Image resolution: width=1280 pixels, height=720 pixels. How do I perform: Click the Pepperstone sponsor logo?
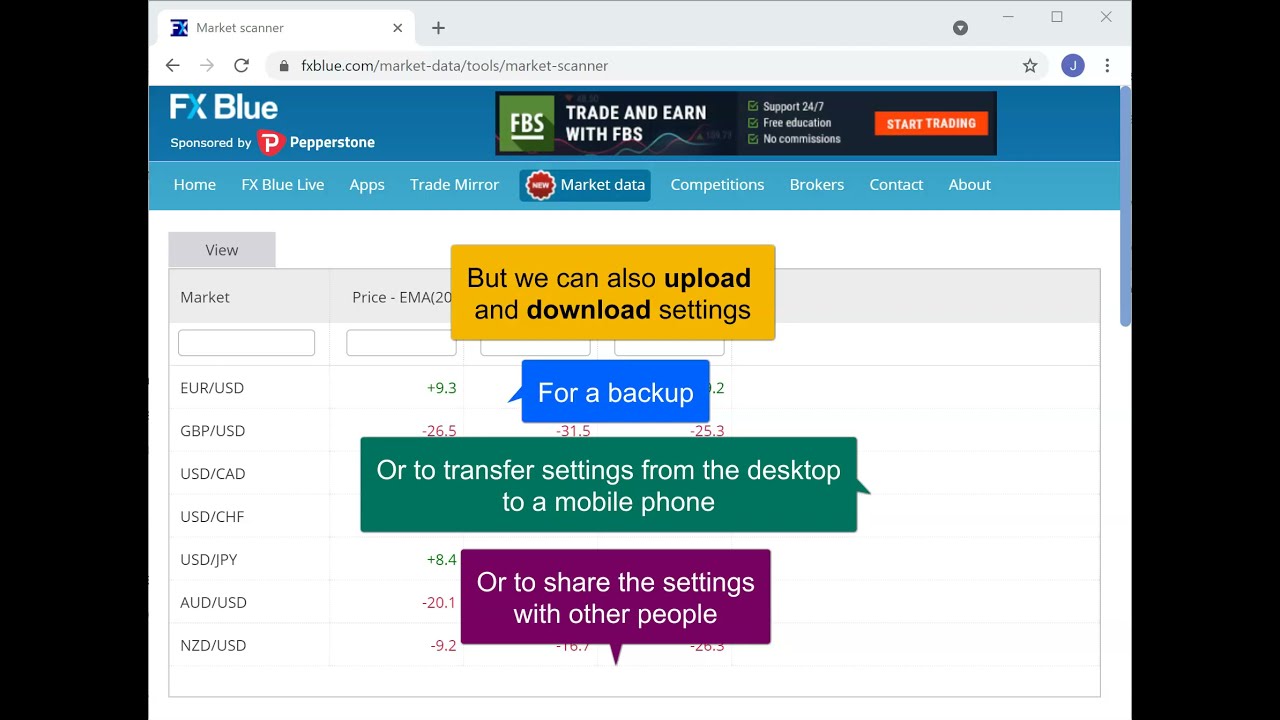coord(316,143)
